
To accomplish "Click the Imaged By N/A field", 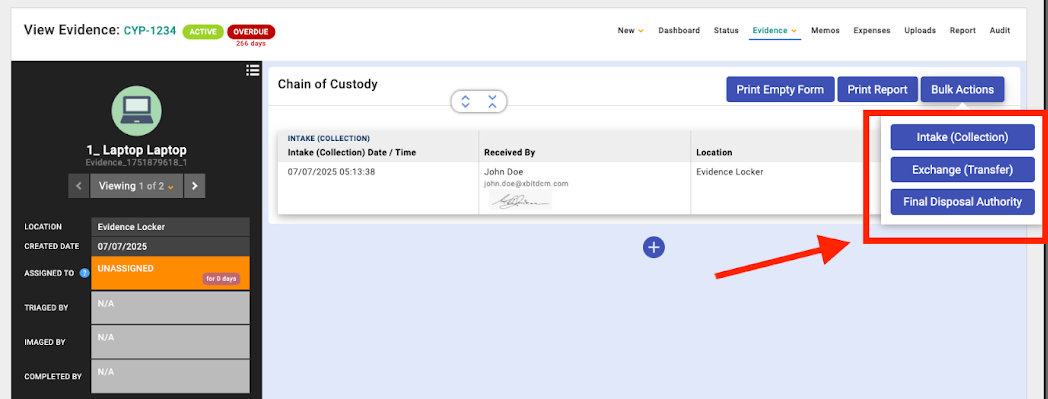I will pos(170,342).
